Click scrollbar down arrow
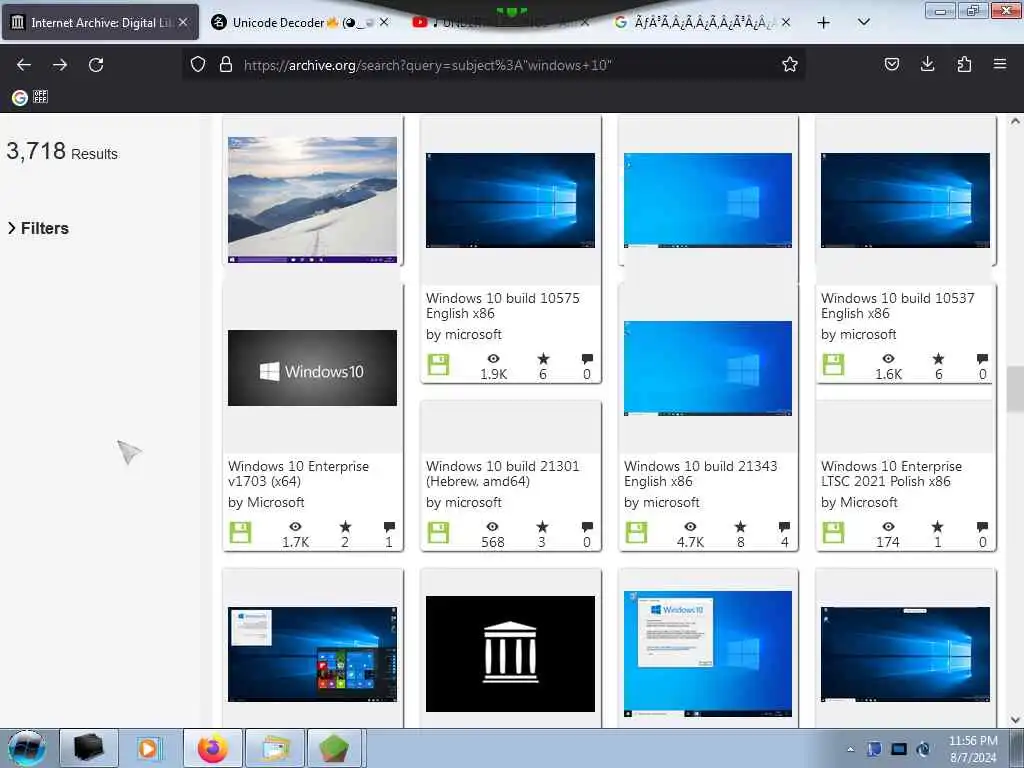1024x768 pixels. tap(1015, 720)
